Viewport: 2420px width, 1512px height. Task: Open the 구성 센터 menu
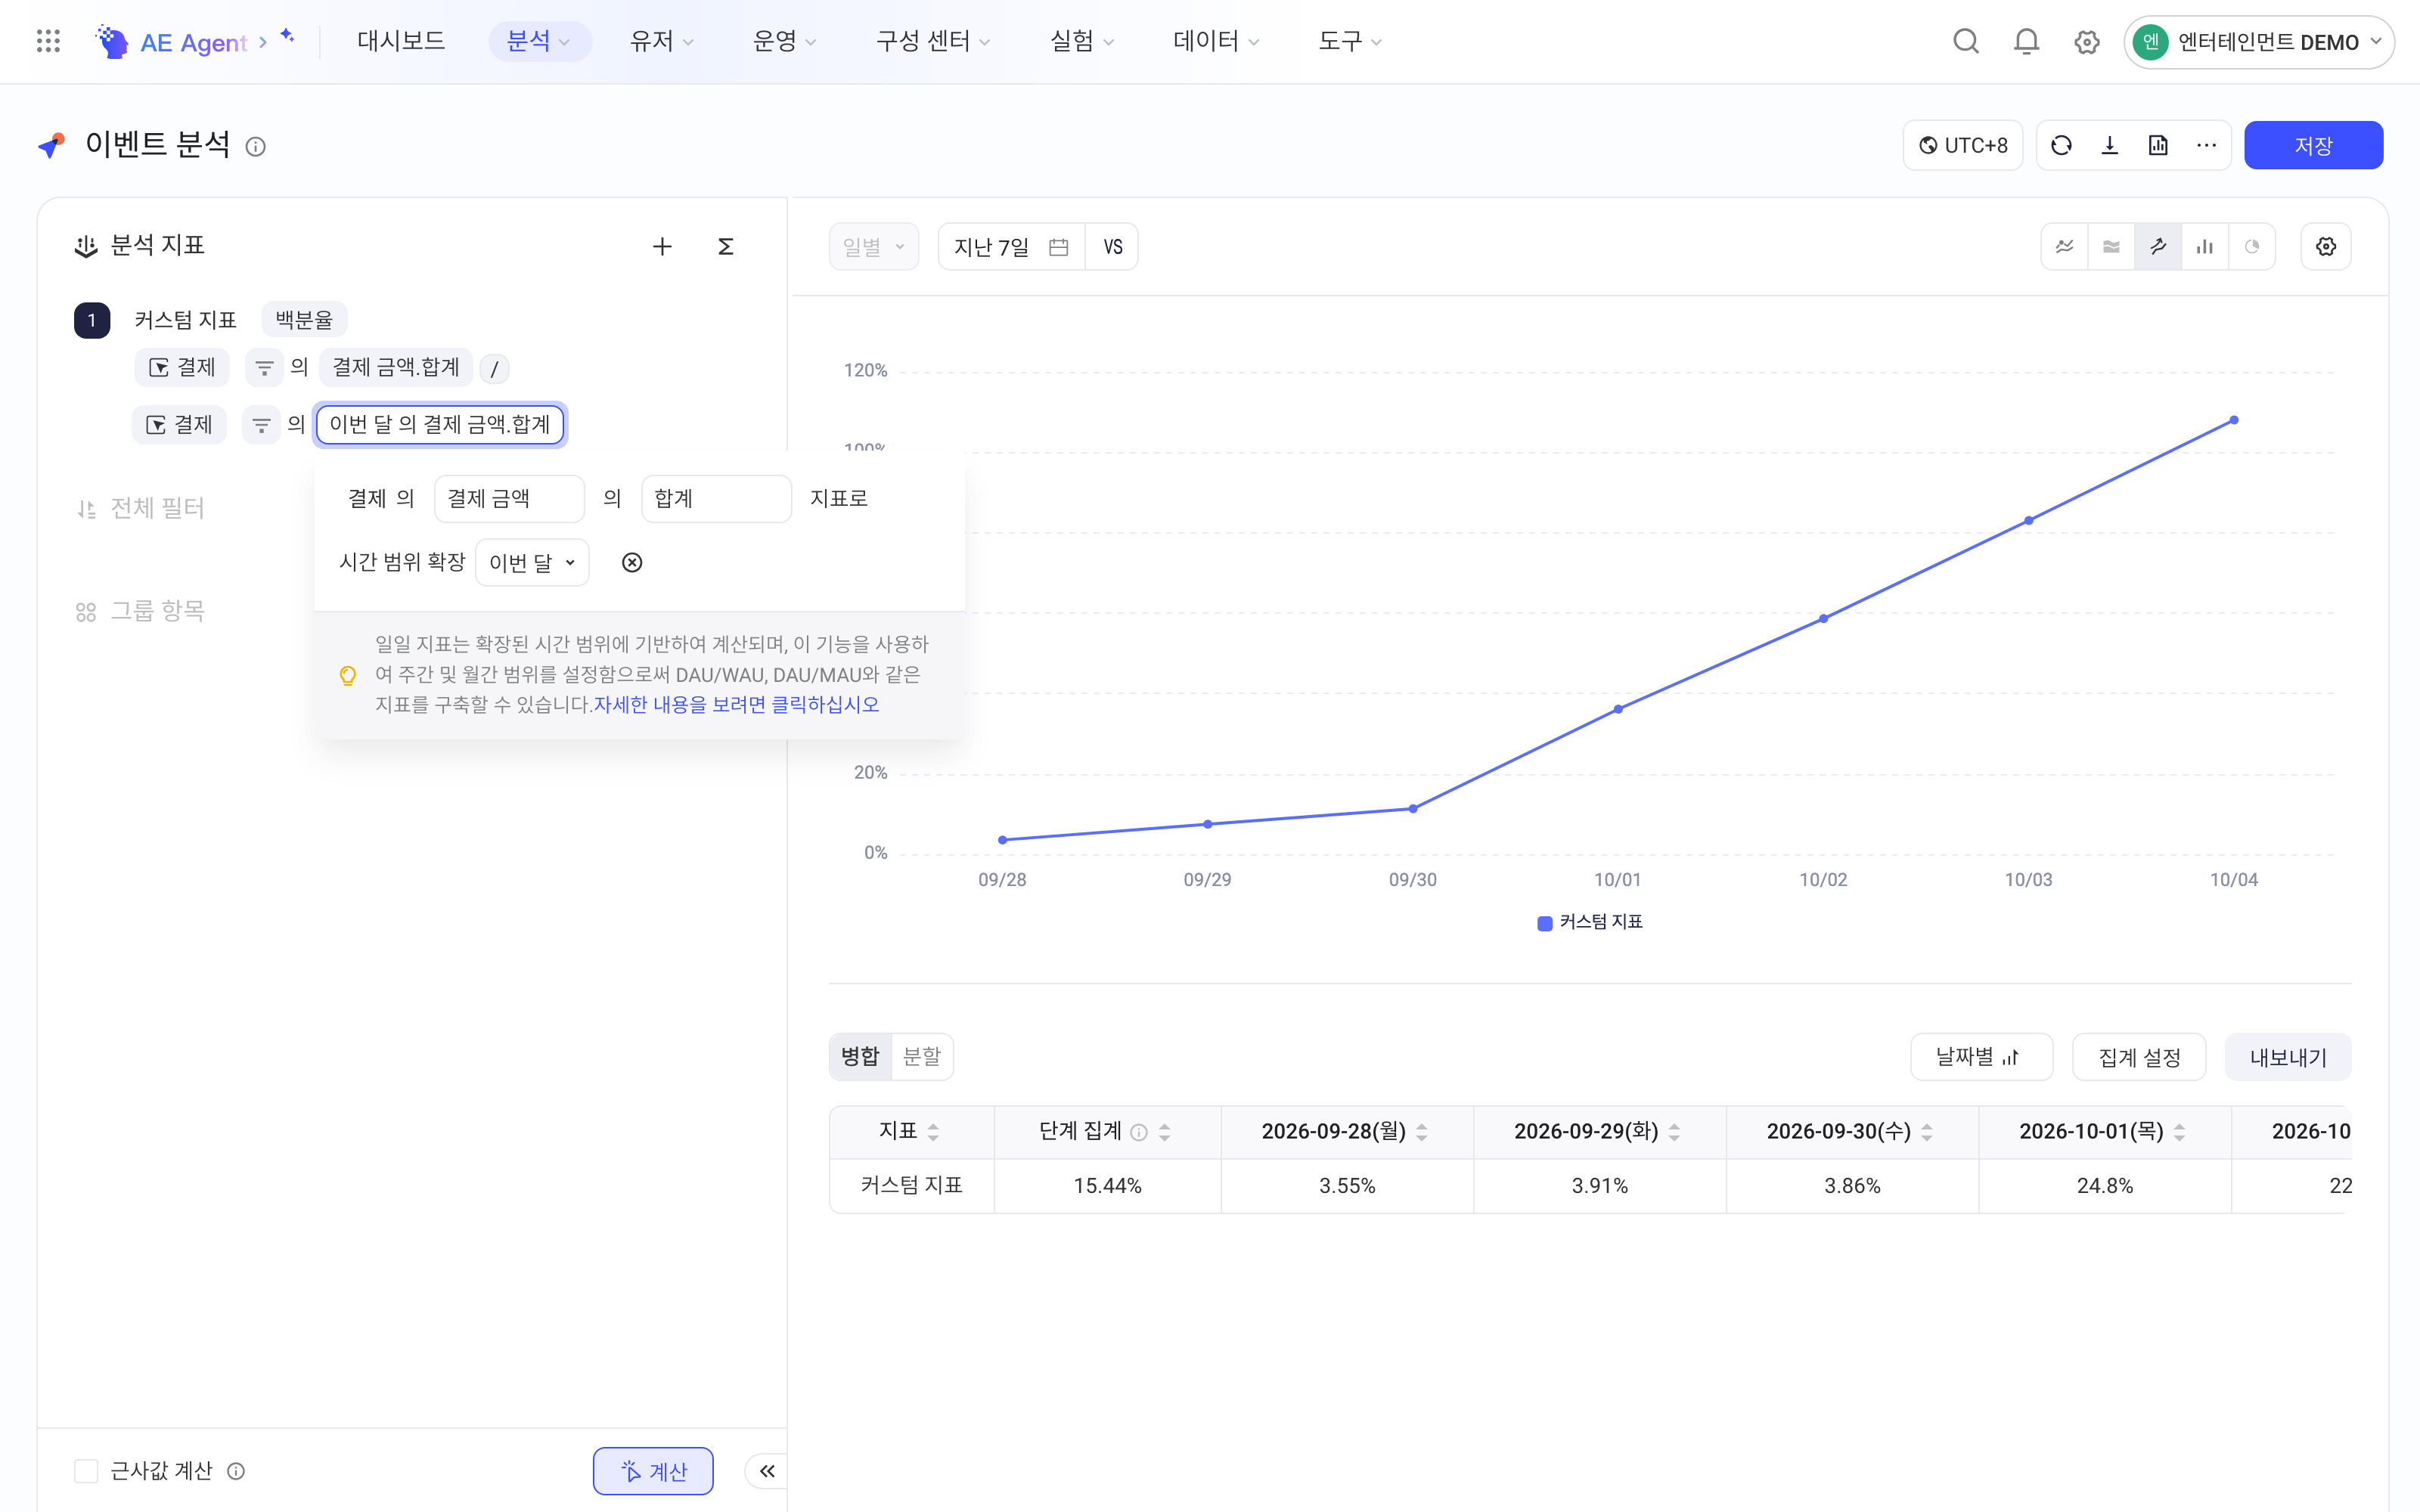(933, 41)
